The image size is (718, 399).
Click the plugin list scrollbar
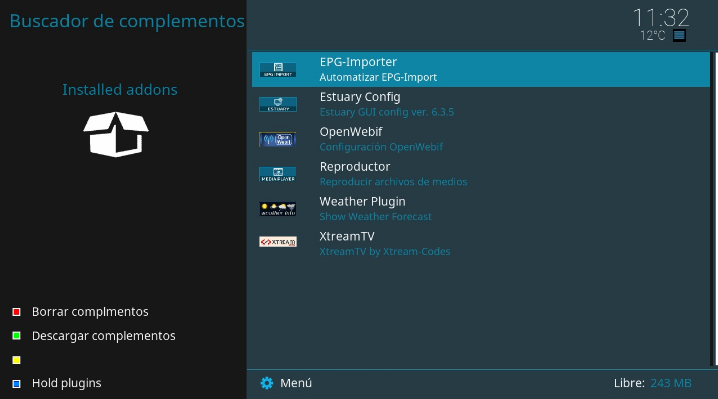point(716,209)
